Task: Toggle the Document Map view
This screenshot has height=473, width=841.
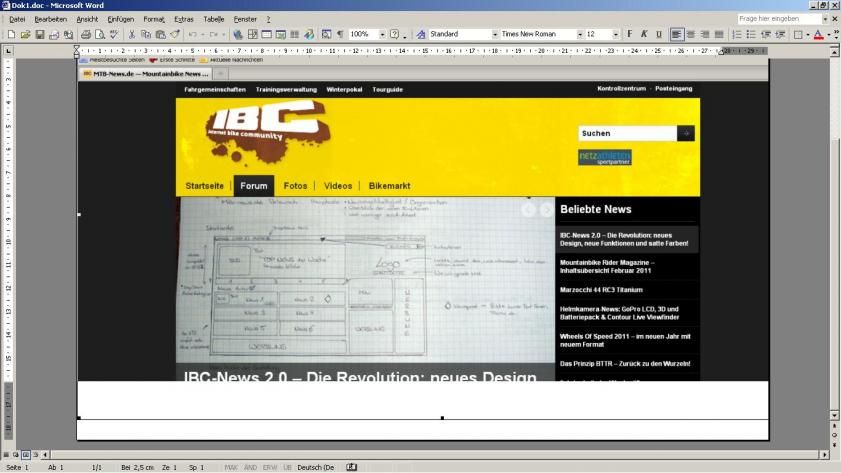Action: coord(326,34)
